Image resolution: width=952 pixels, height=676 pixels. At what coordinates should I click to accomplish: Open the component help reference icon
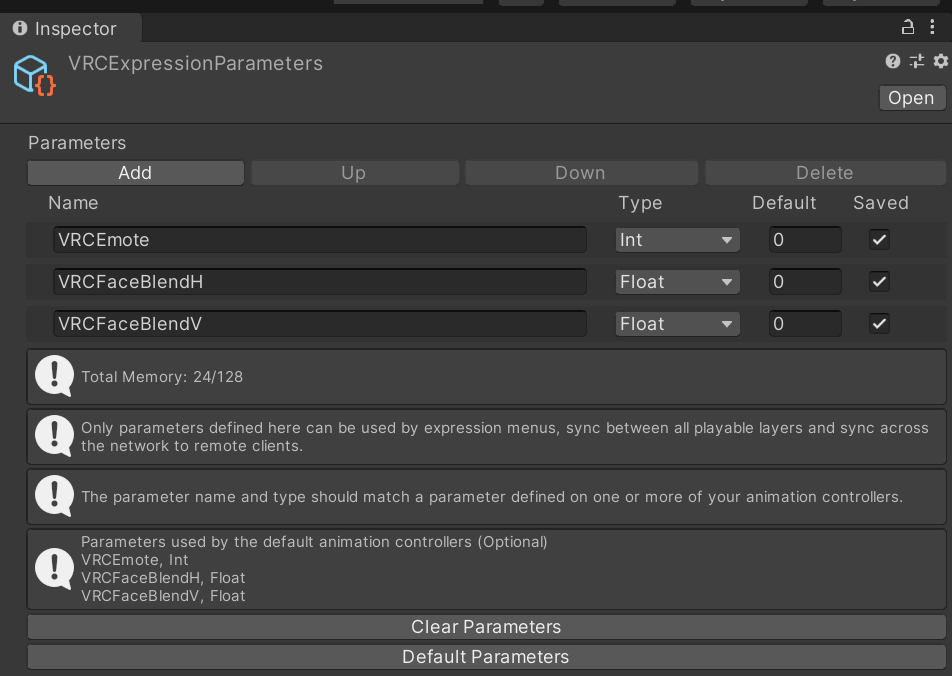coord(892,61)
